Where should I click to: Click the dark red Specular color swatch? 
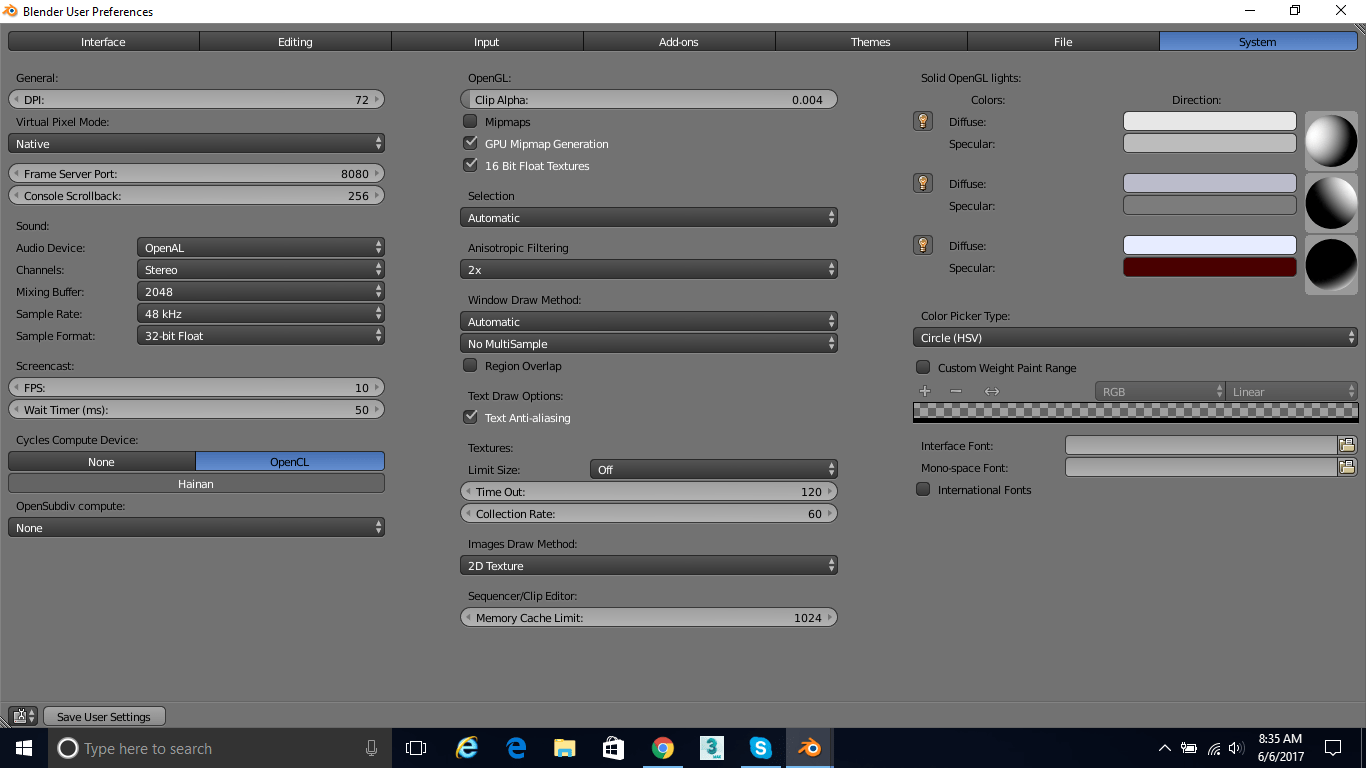point(1209,267)
